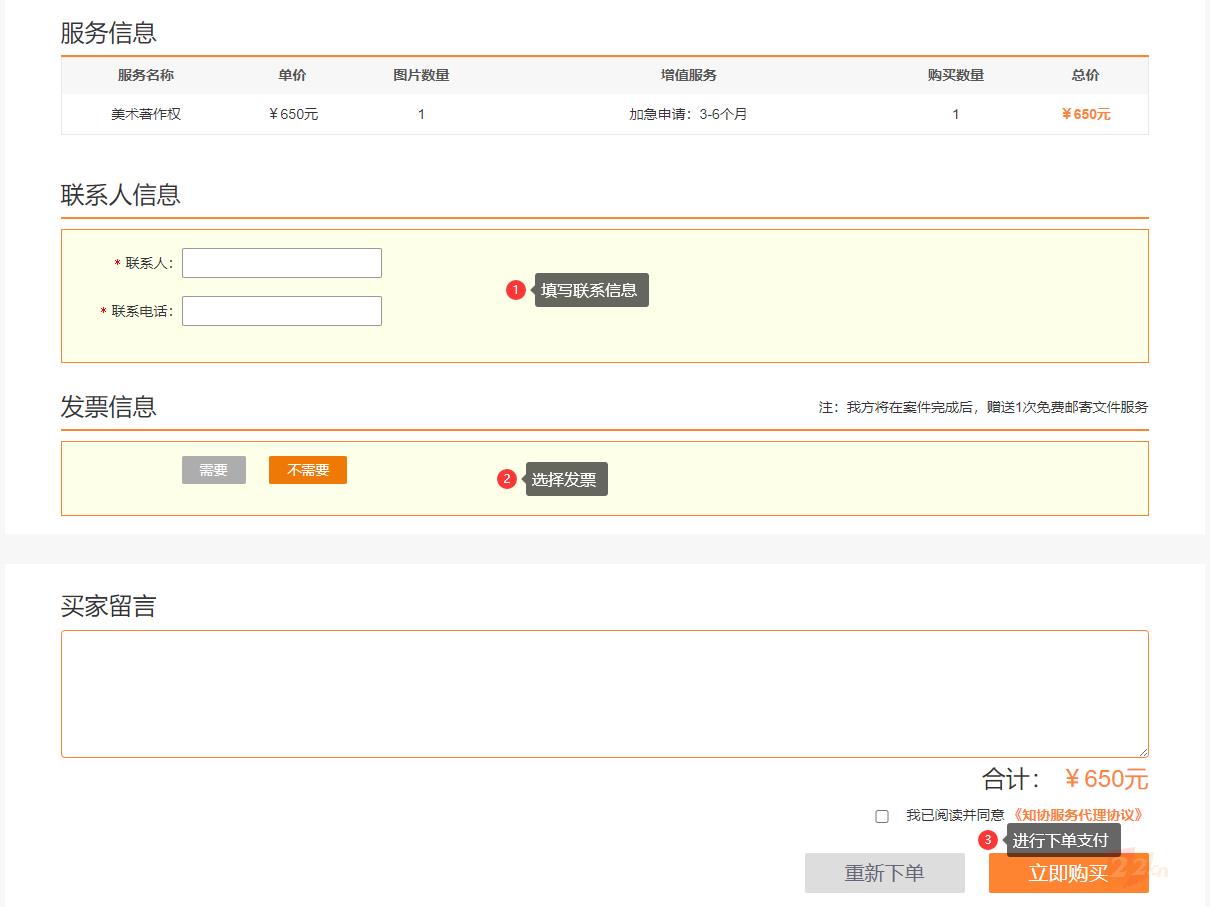Click the red step 2 badge

pos(507,479)
